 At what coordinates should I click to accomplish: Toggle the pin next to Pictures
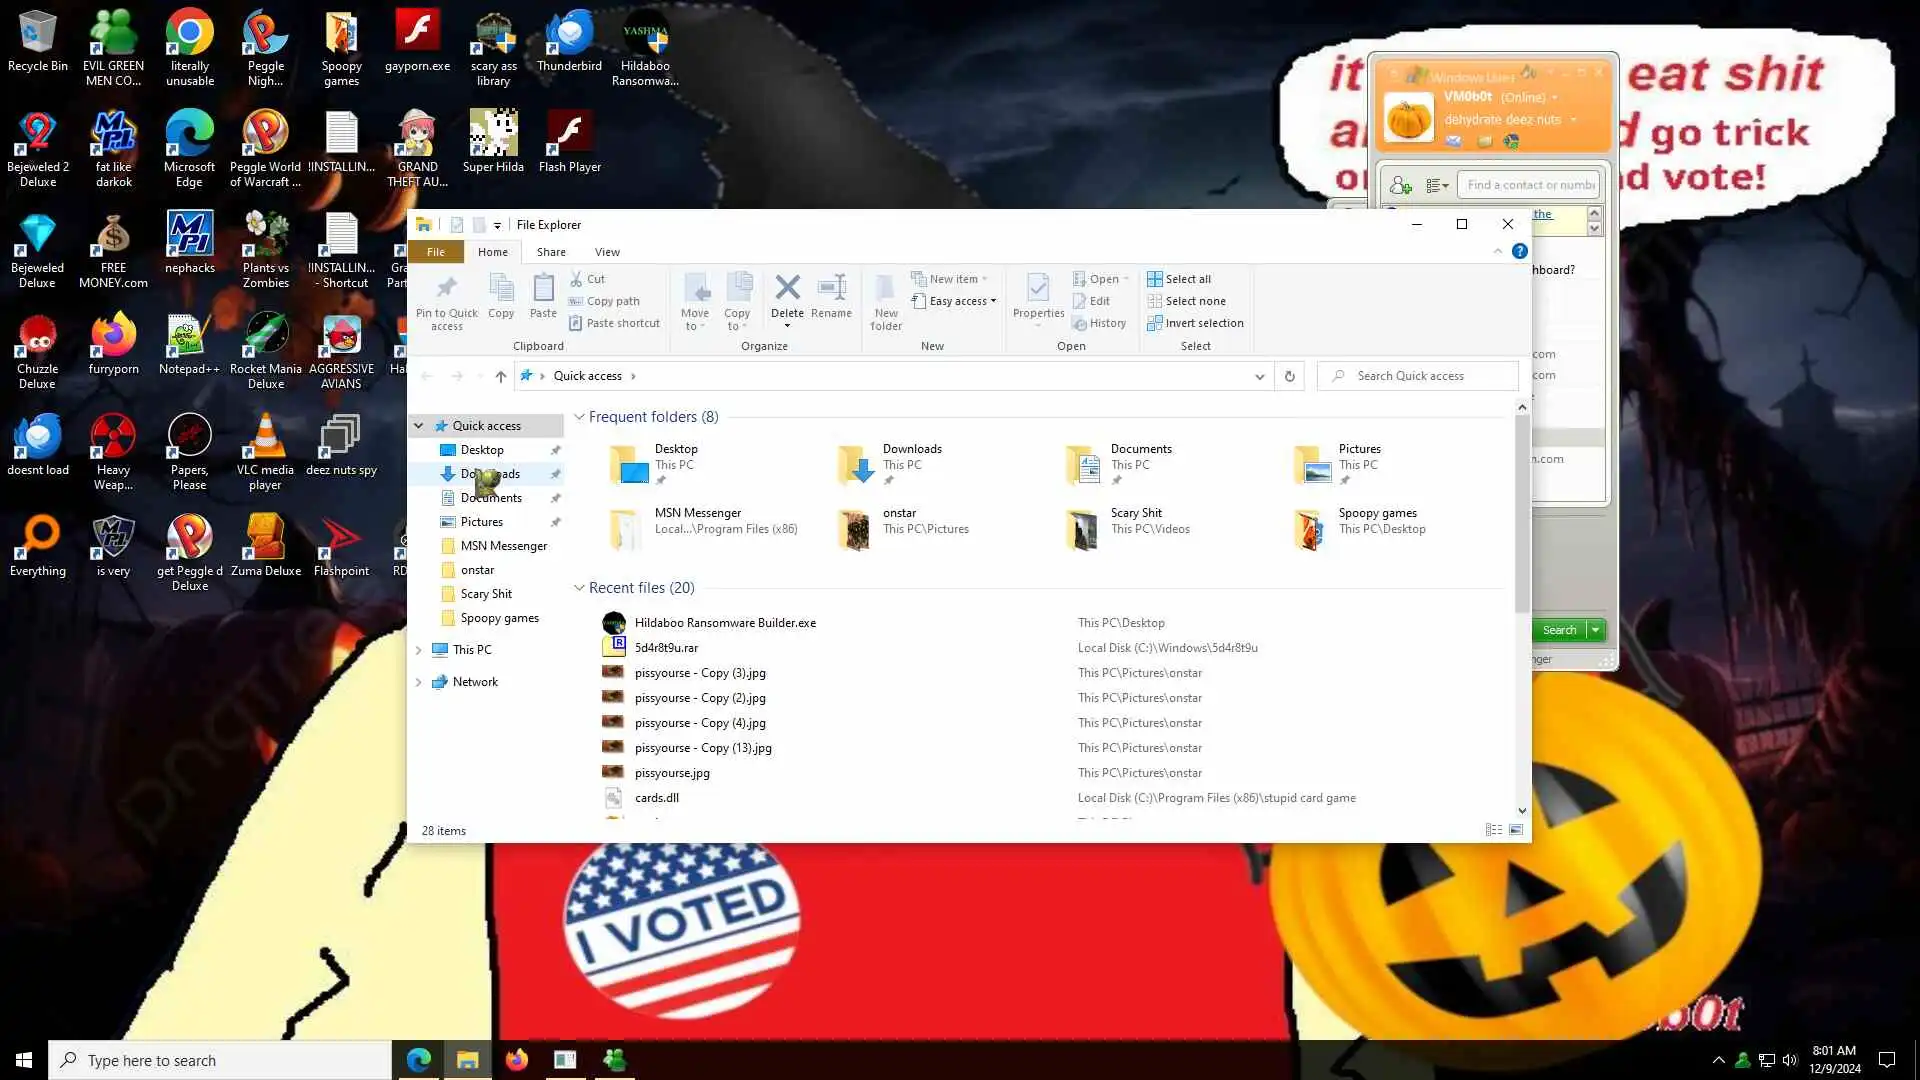pyautogui.click(x=555, y=522)
